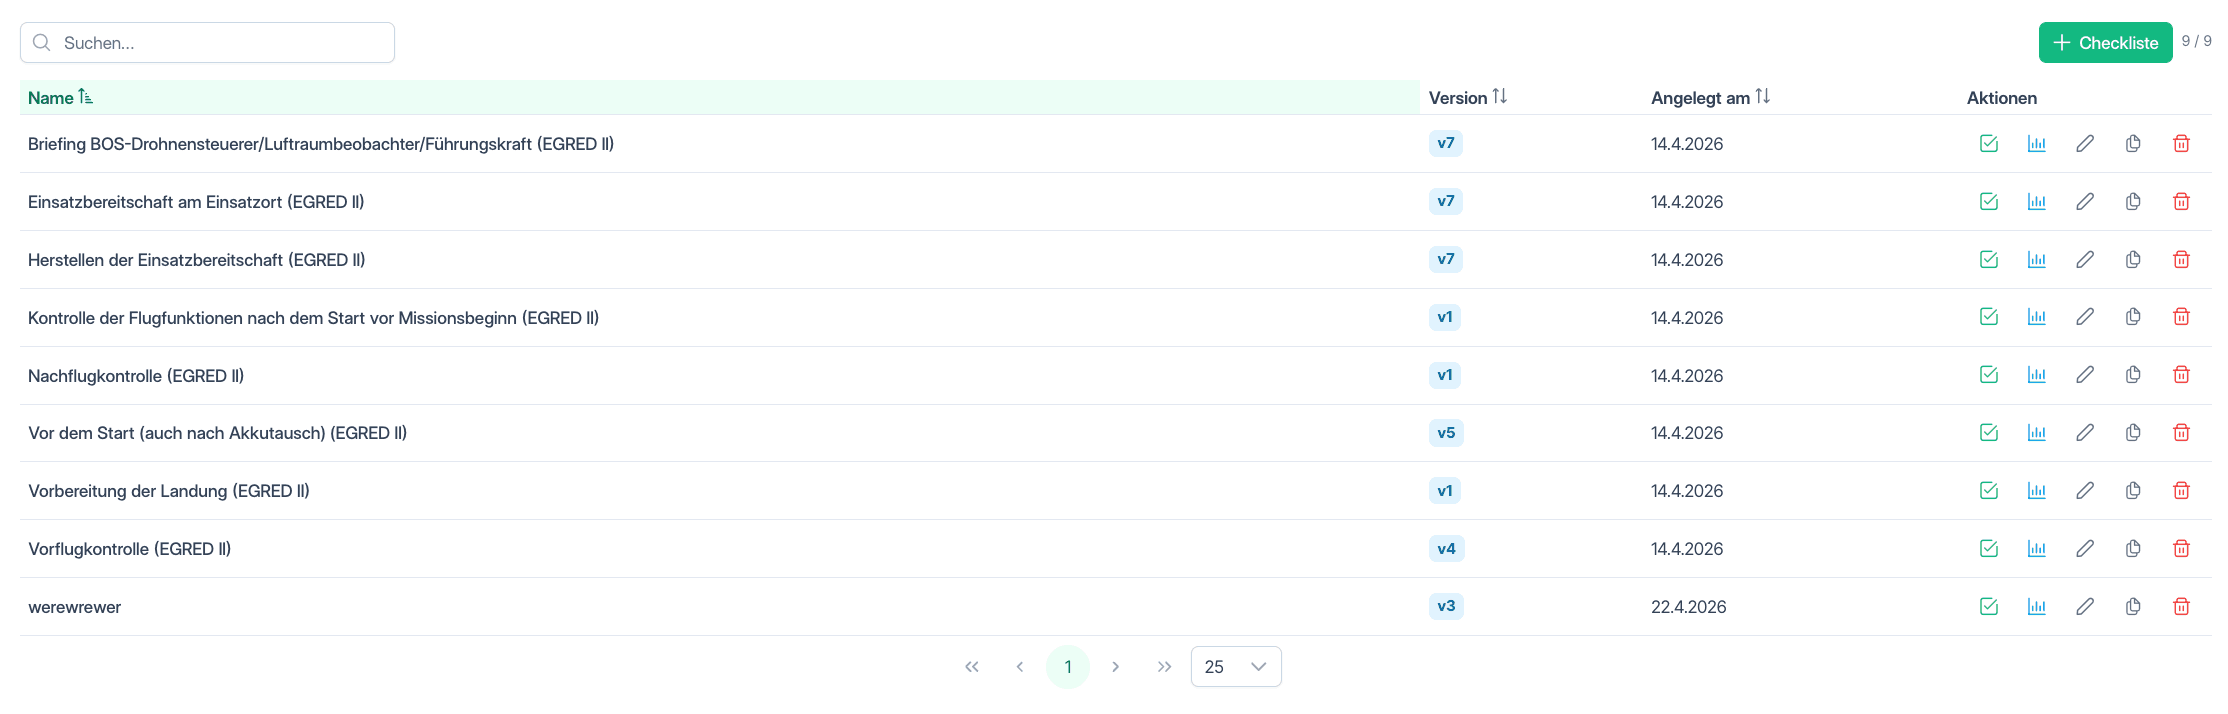The image size is (2228, 714).
Task: Delete the Nachflugkontrolle checklist
Action: pyautogui.click(x=2181, y=374)
